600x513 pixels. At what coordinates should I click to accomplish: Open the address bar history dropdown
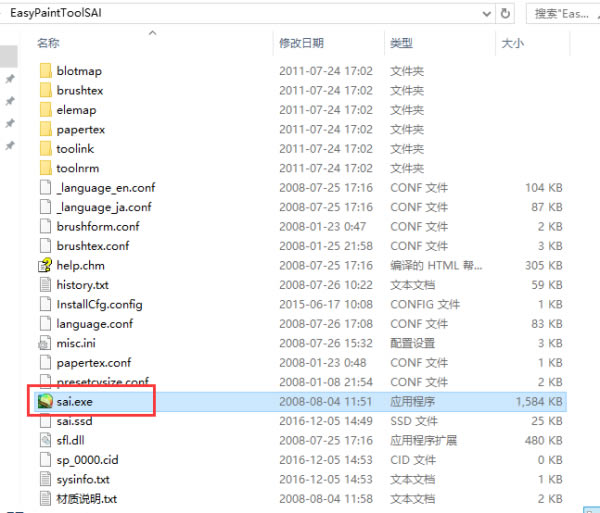[487, 14]
